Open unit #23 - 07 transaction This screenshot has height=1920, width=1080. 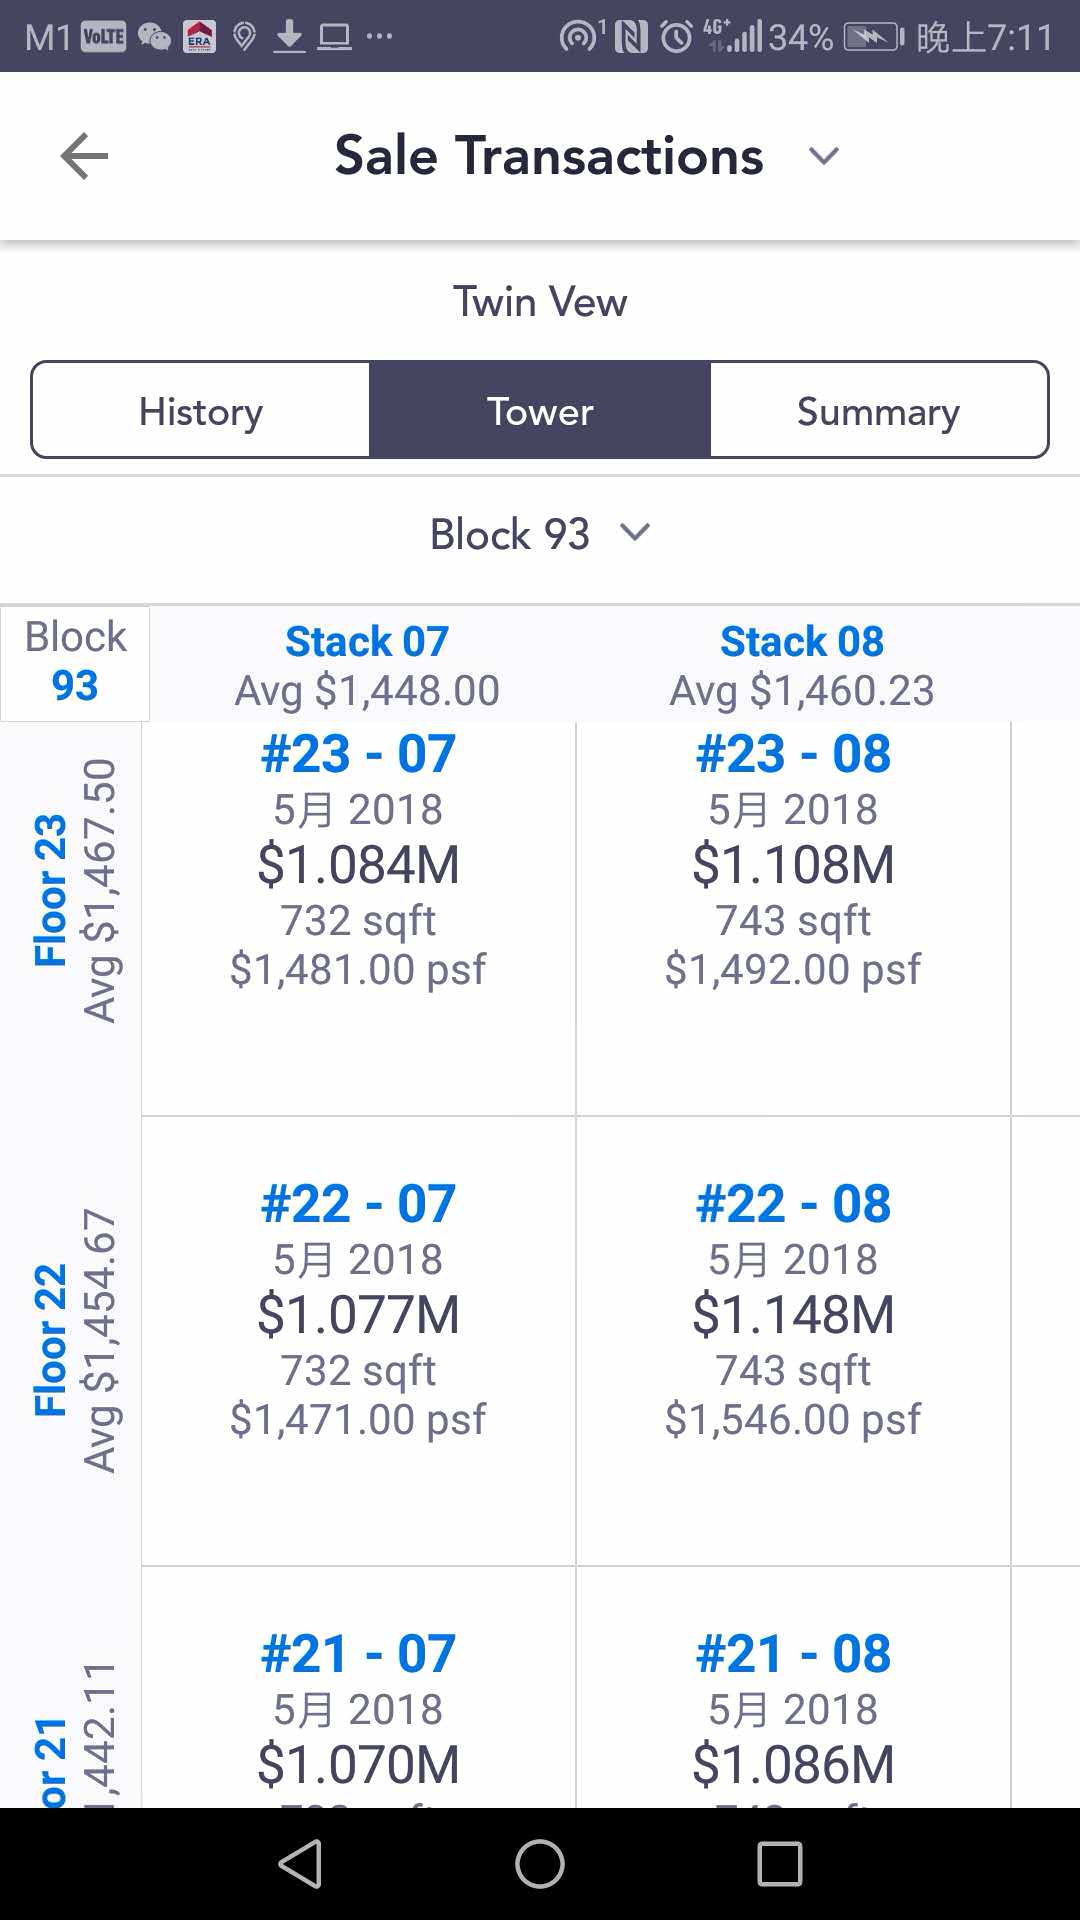[358, 860]
